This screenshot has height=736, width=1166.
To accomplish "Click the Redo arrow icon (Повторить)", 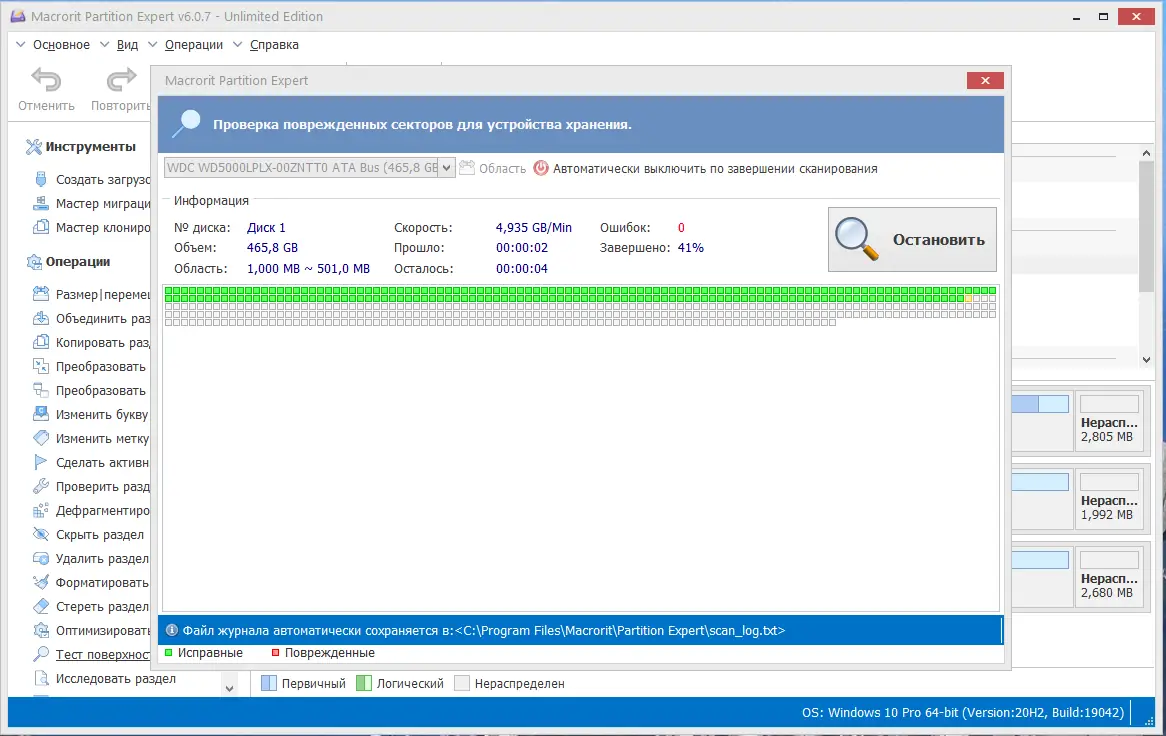I will [x=121, y=80].
